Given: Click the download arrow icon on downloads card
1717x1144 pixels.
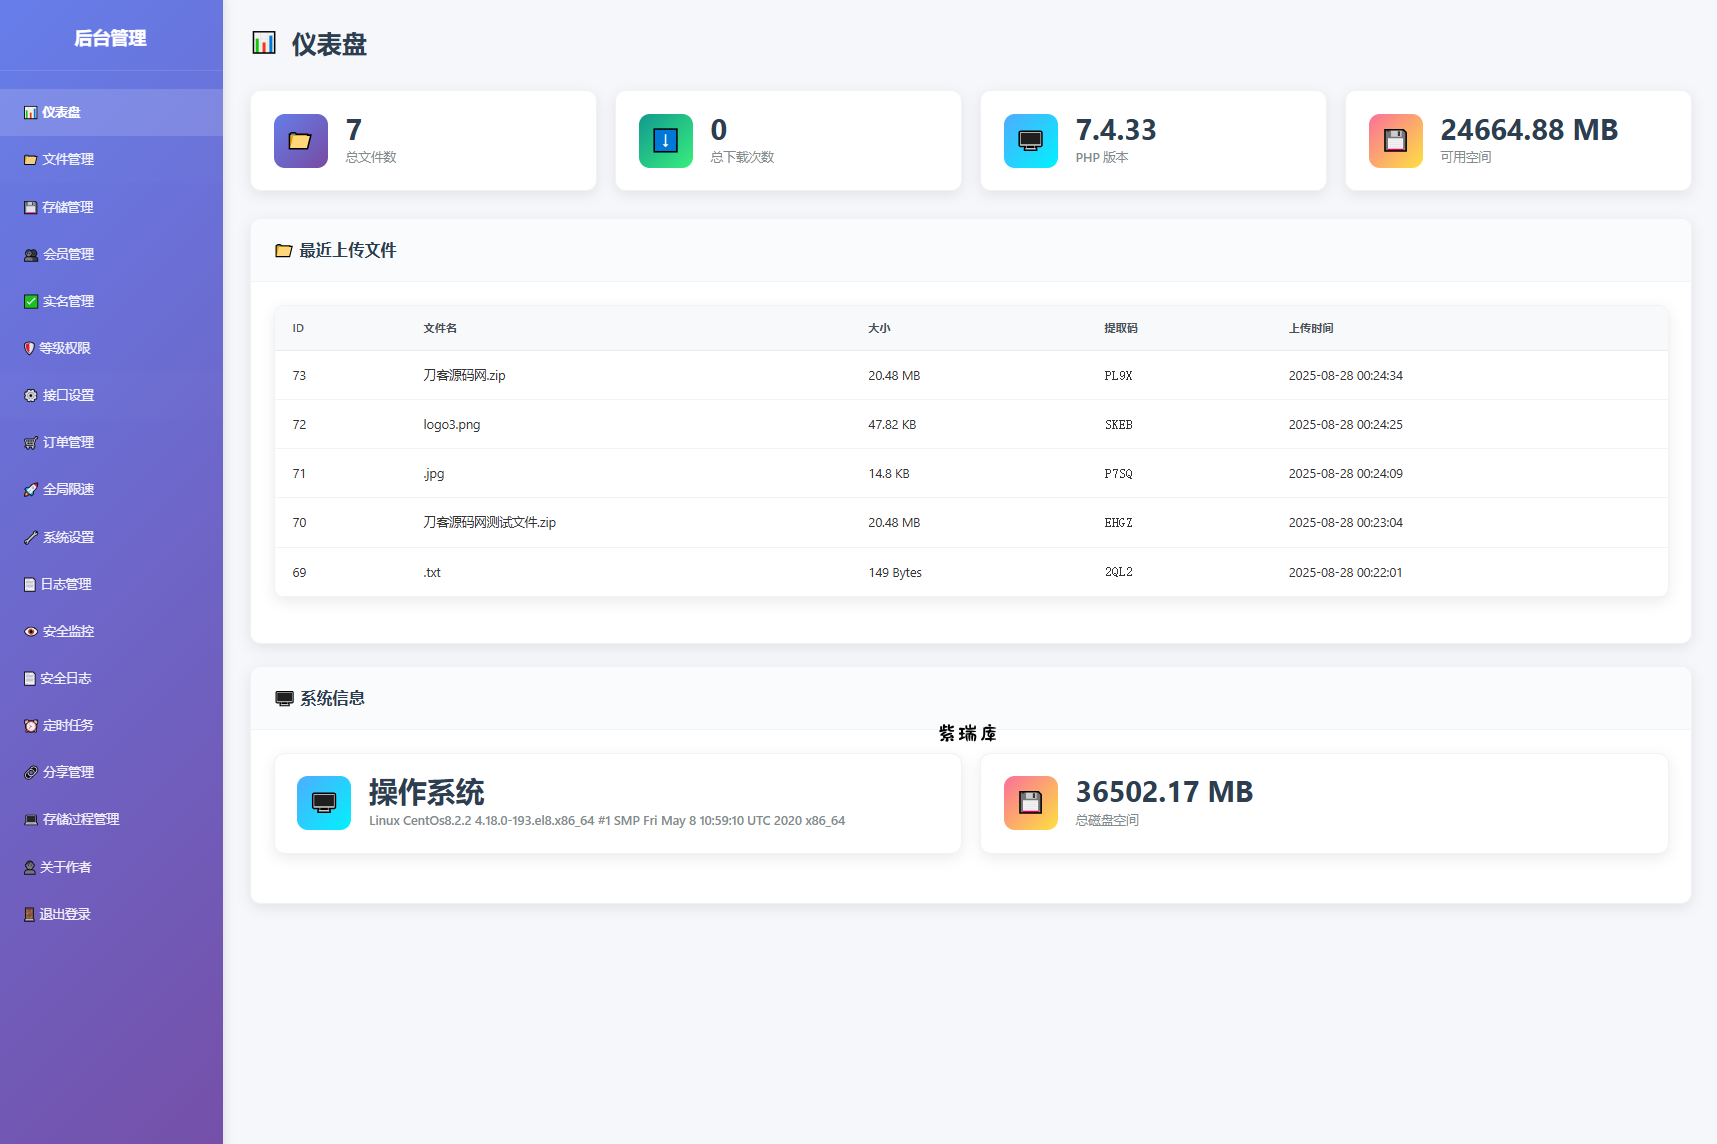Looking at the screenshot, I should click(665, 141).
